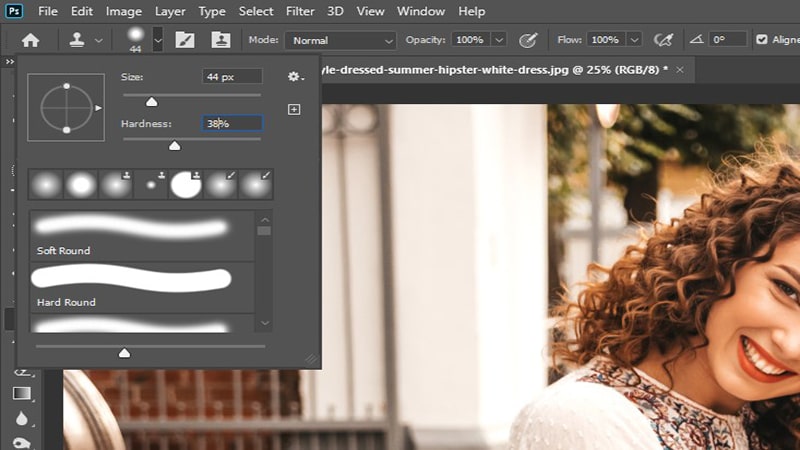This screenshot has height=450, width=800.
Task: Click the Hardness slider handle
Action: (x=175, y=146)
